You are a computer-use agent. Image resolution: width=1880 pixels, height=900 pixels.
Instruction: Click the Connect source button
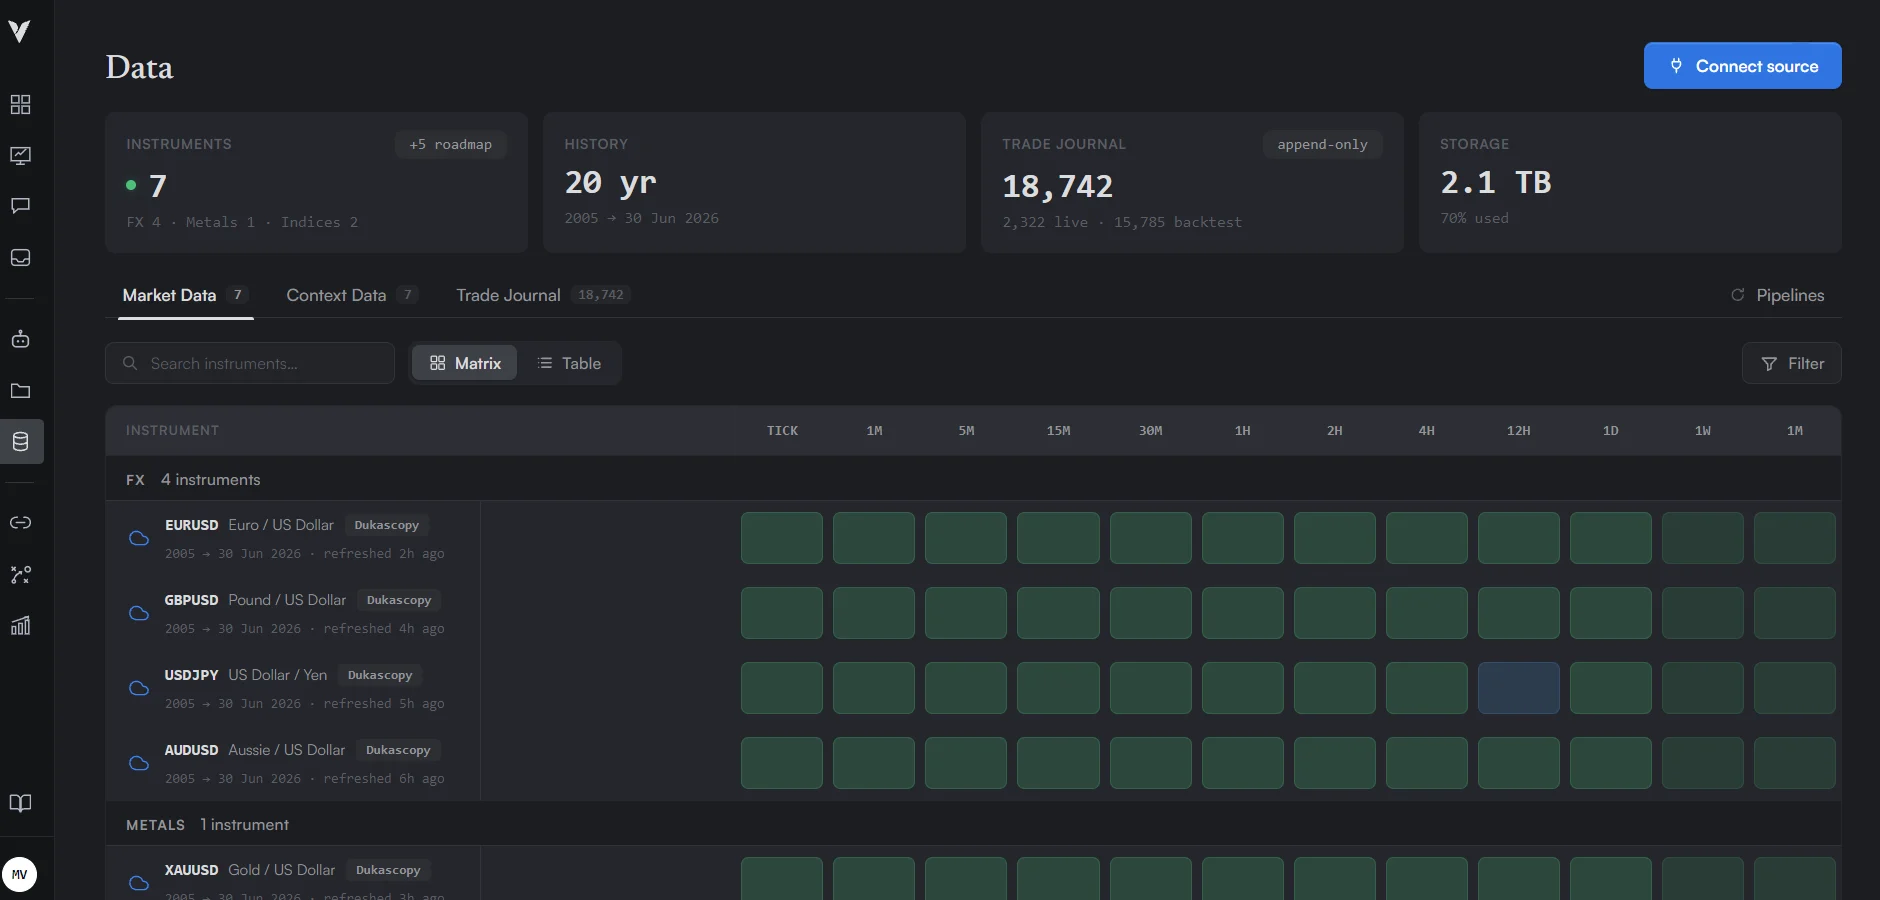(1743, 66)
